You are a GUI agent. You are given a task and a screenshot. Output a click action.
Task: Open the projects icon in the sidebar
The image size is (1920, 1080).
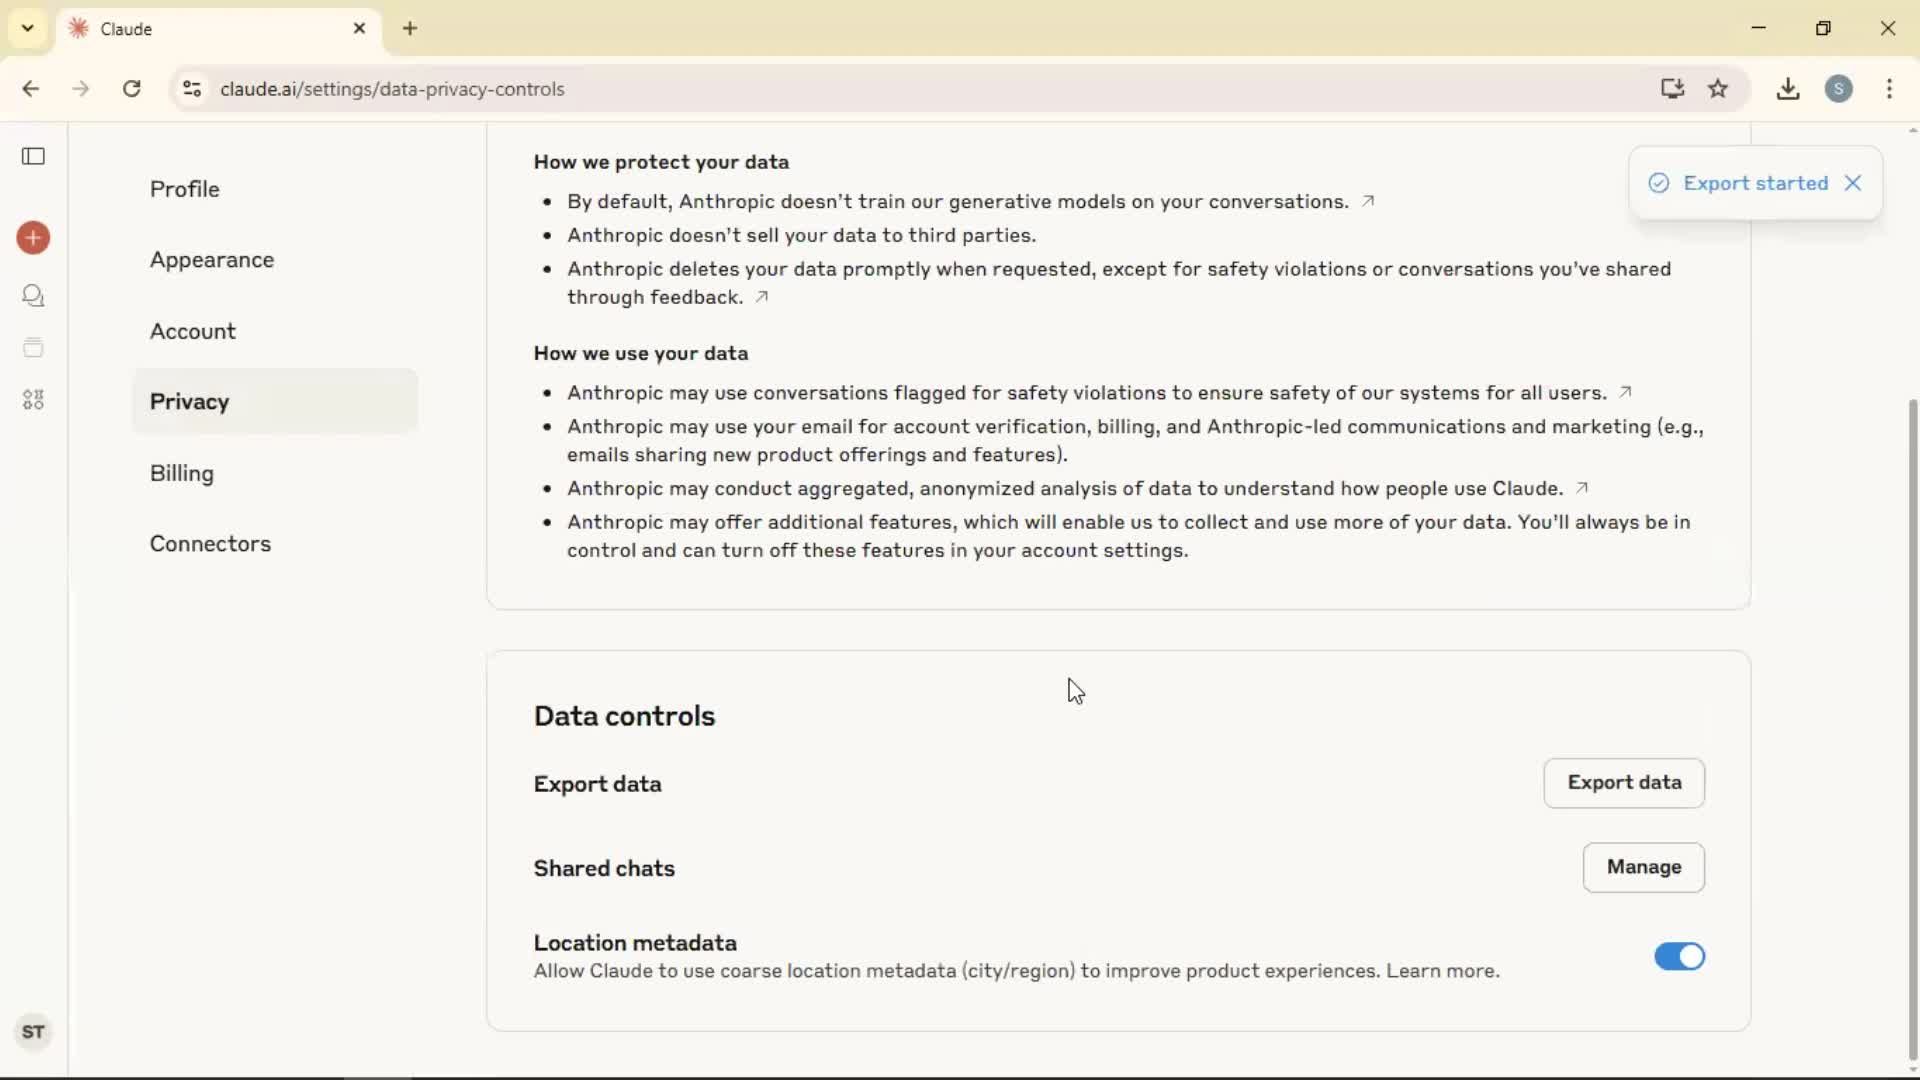click(33, 348)
